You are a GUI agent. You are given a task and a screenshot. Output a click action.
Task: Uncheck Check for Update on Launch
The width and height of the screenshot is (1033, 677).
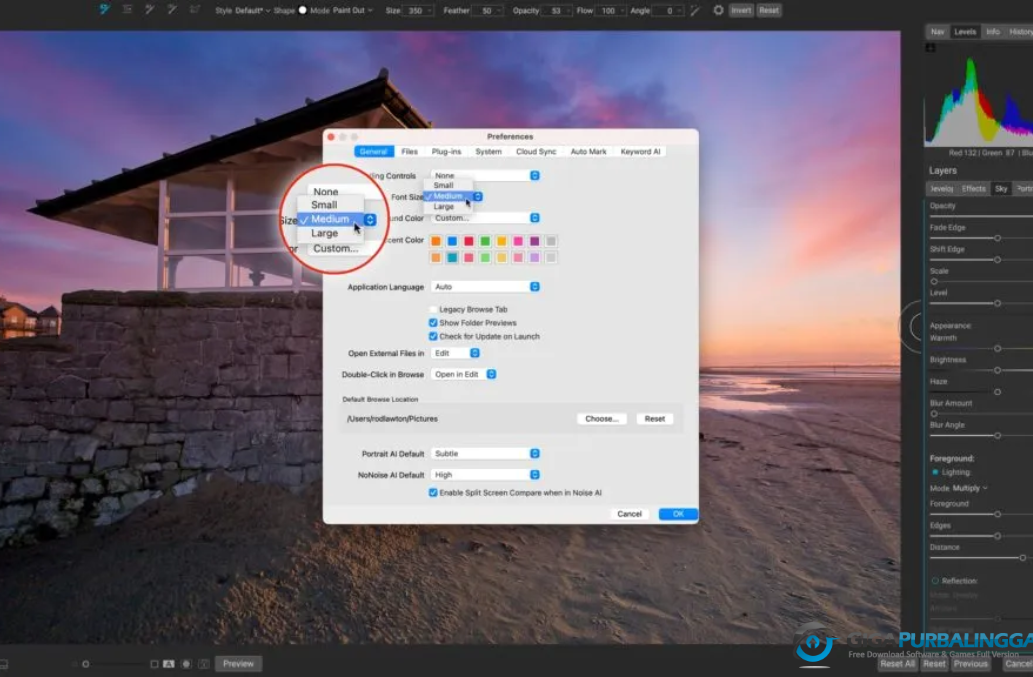point(433,337)
